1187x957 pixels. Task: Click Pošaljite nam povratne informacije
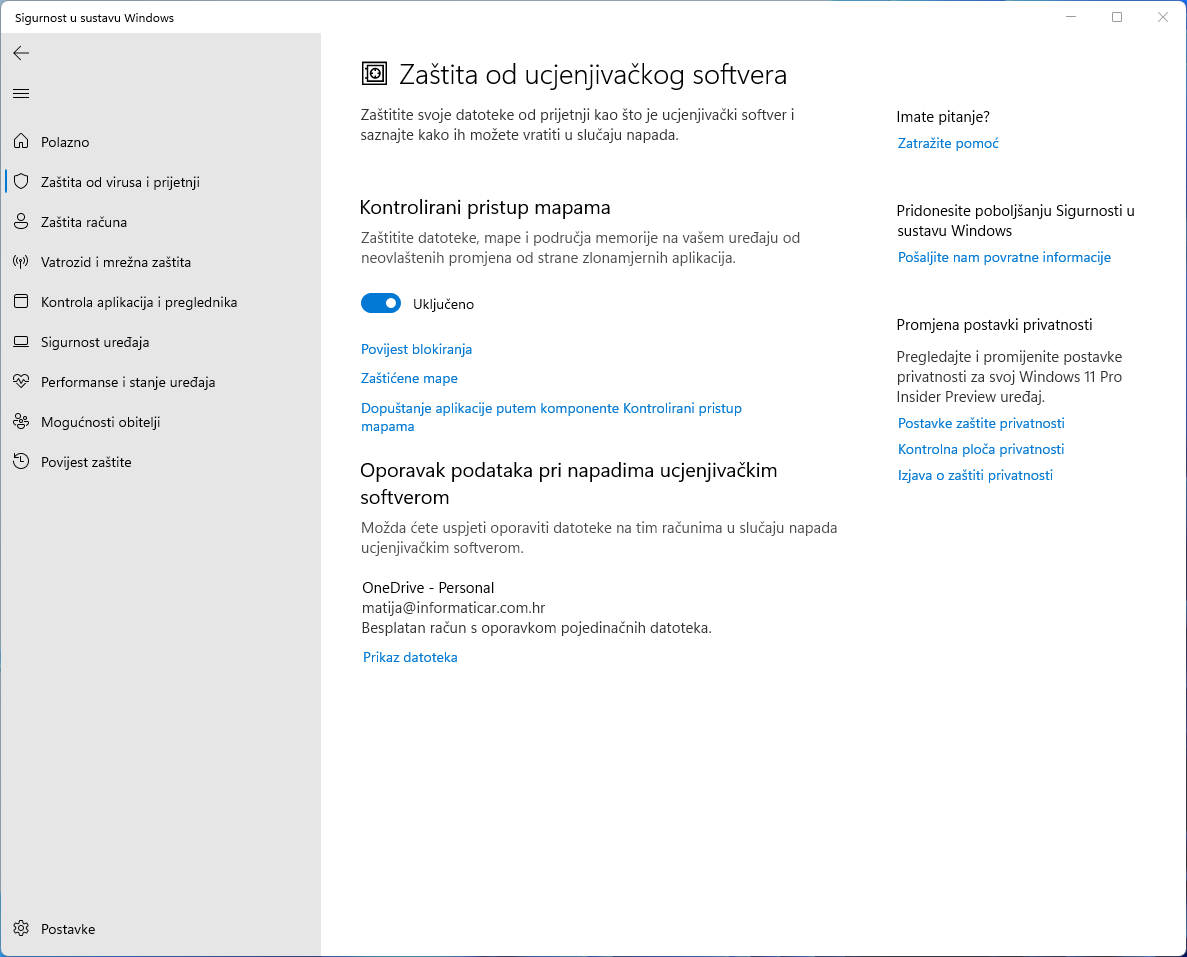(x=1004, y=257)
